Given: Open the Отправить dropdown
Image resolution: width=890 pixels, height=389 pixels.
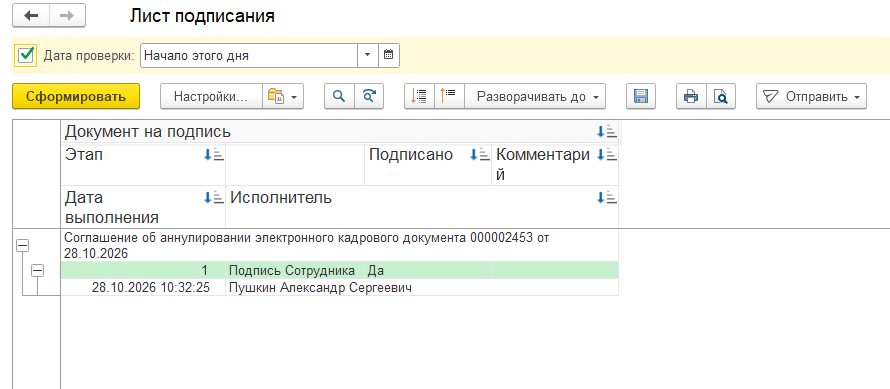Looking at the screenshot, I should 811,97.
